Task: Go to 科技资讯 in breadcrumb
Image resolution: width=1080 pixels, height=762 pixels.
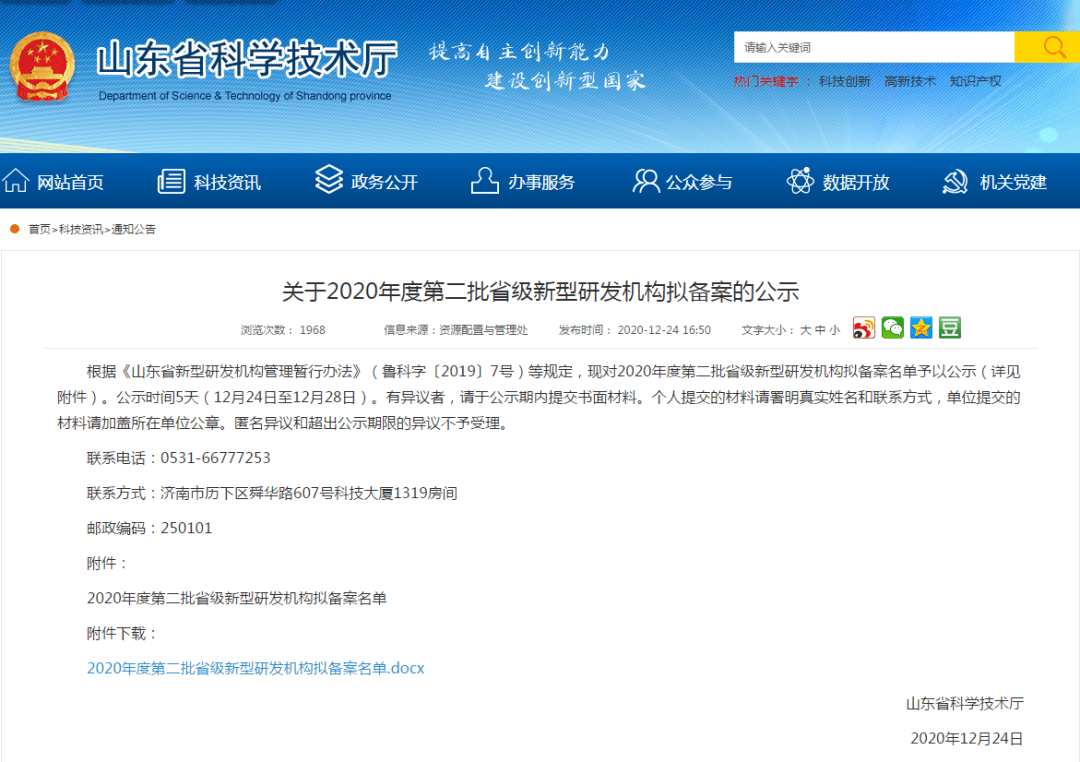Action: point(81,229)
